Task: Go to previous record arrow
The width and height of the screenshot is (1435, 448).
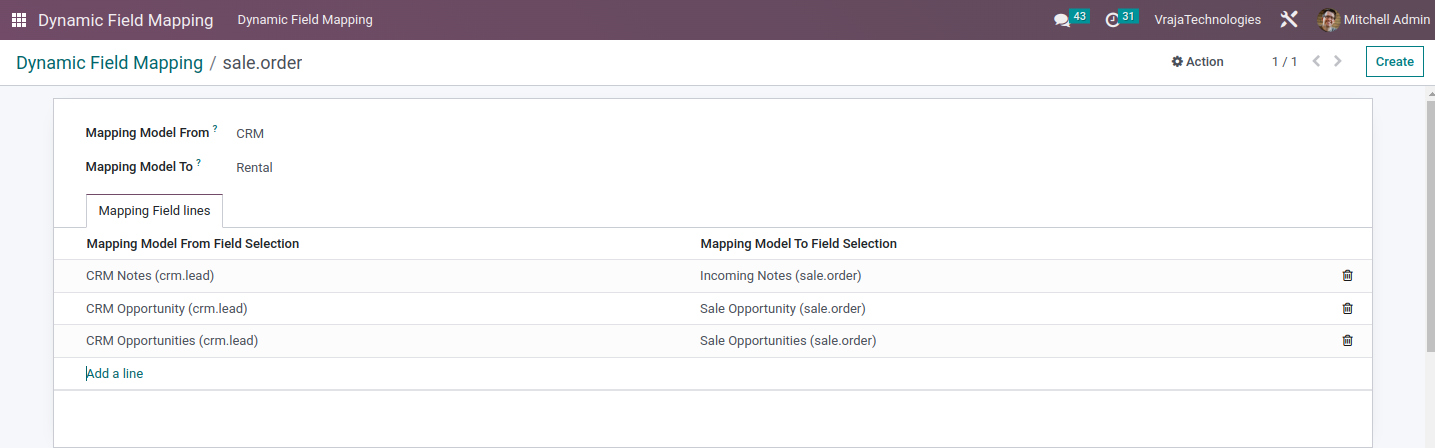Action: click(1316, 62)
